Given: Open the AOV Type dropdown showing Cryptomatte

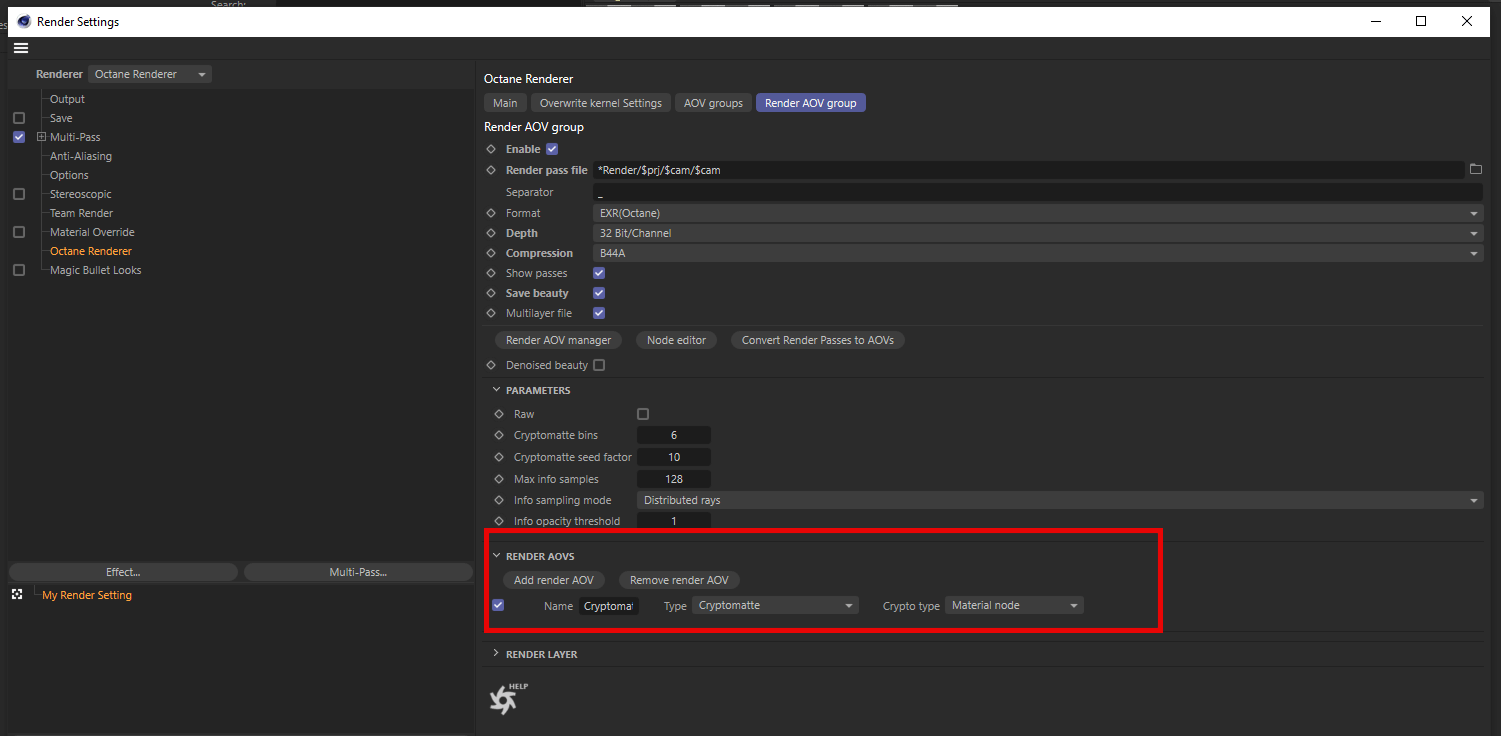Looking at the screenshot, I should point(775,605).
